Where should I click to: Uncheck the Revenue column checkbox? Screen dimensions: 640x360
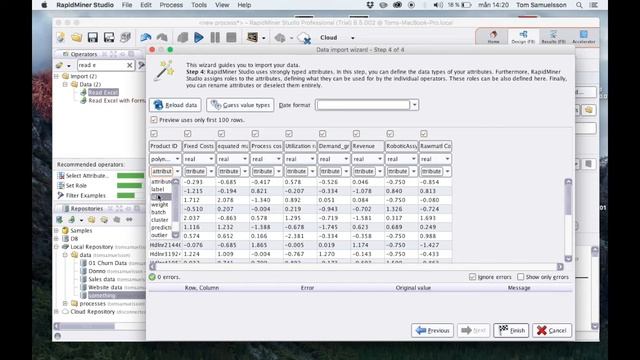[x=356, y=133]
